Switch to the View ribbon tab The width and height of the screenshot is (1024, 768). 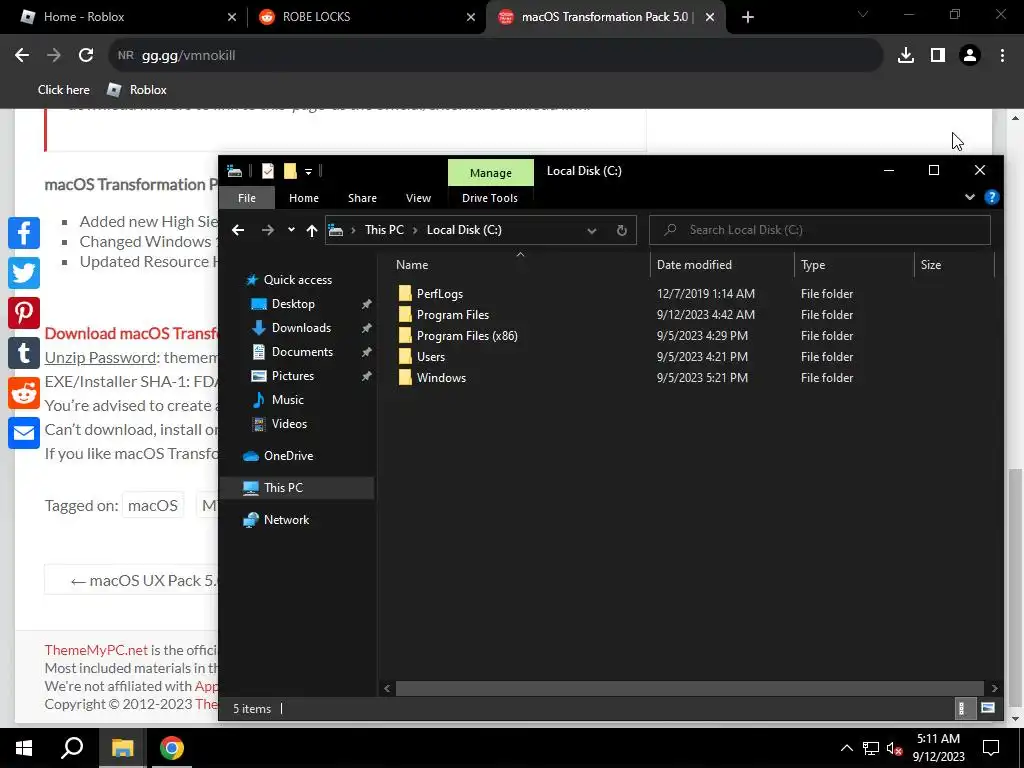pyautogui.click(x=418, y=198)
